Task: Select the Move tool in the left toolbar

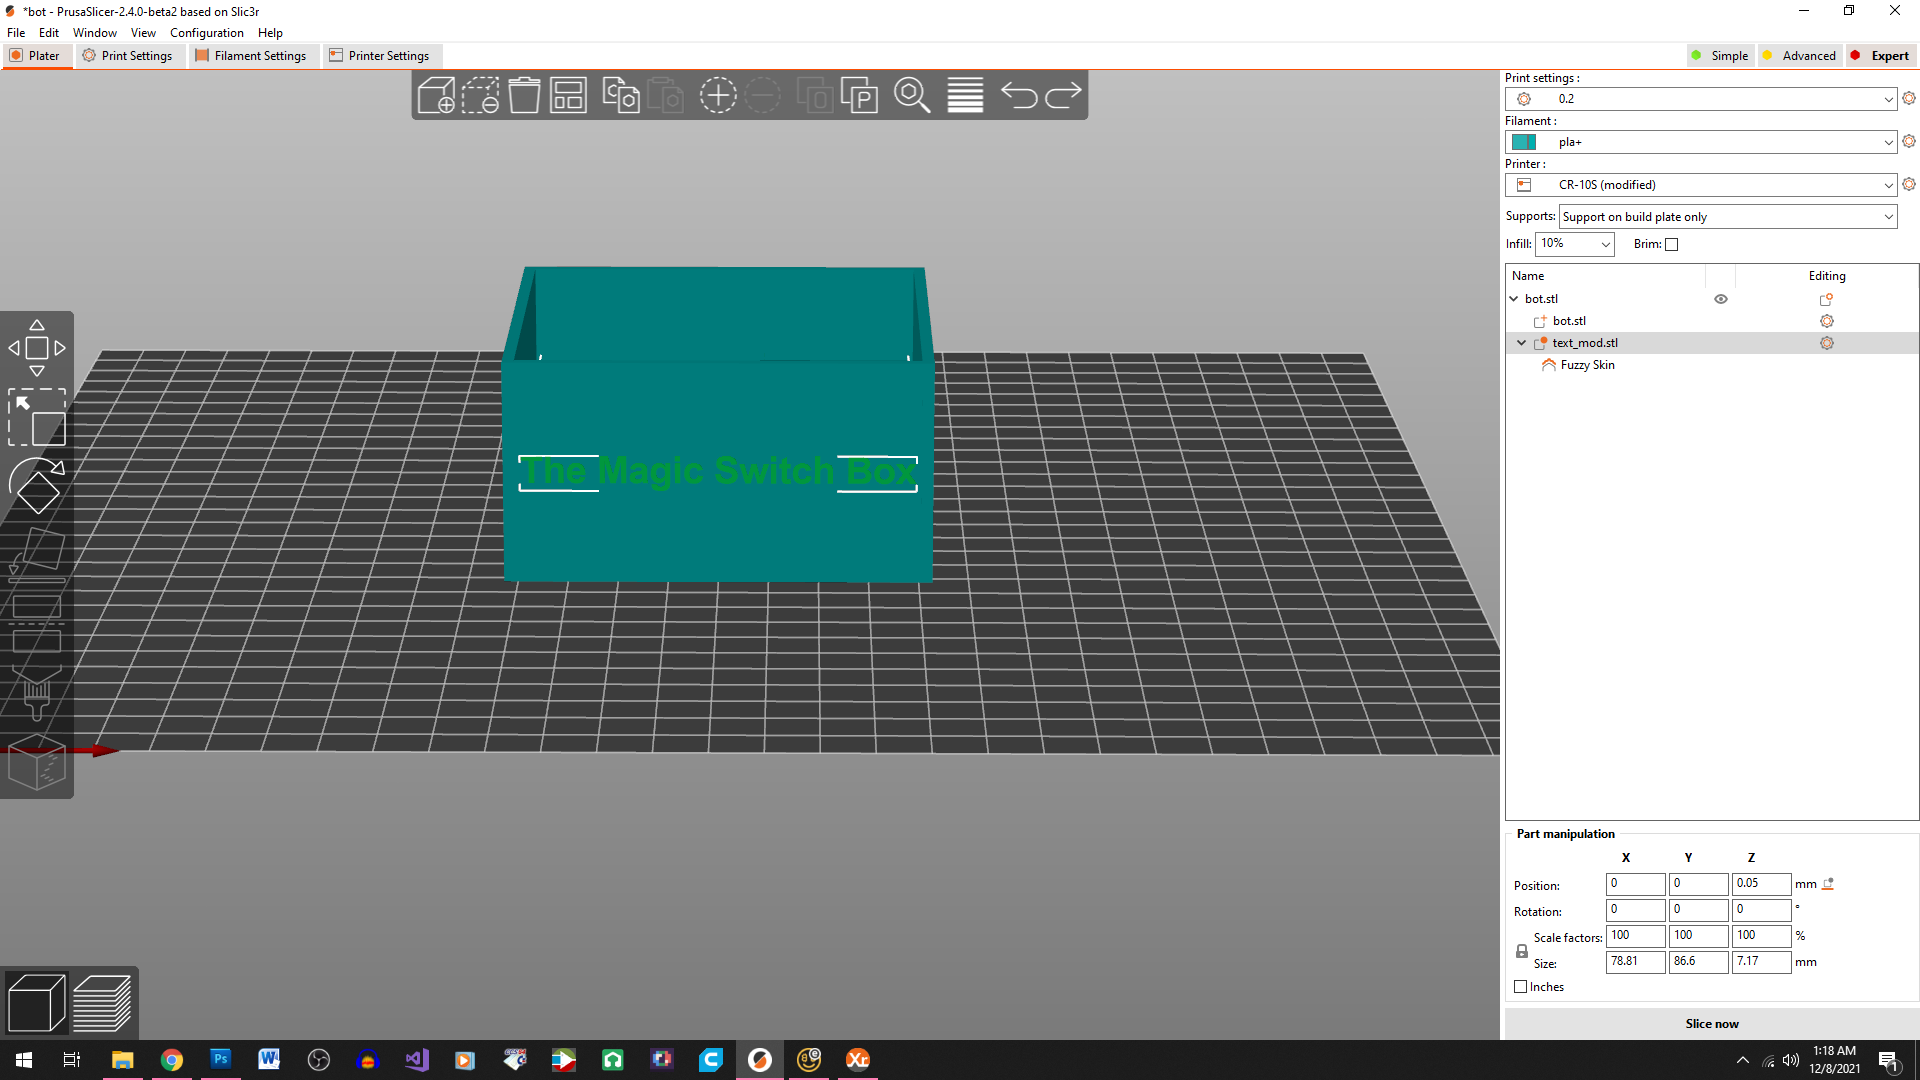Action: point(37,348)
